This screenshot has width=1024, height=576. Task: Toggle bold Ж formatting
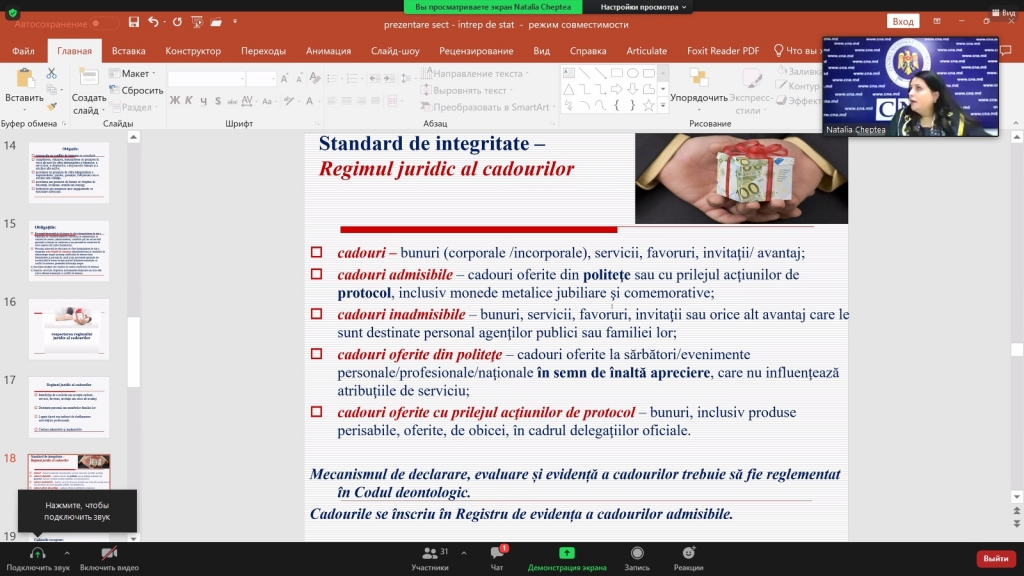click(175, 100)
